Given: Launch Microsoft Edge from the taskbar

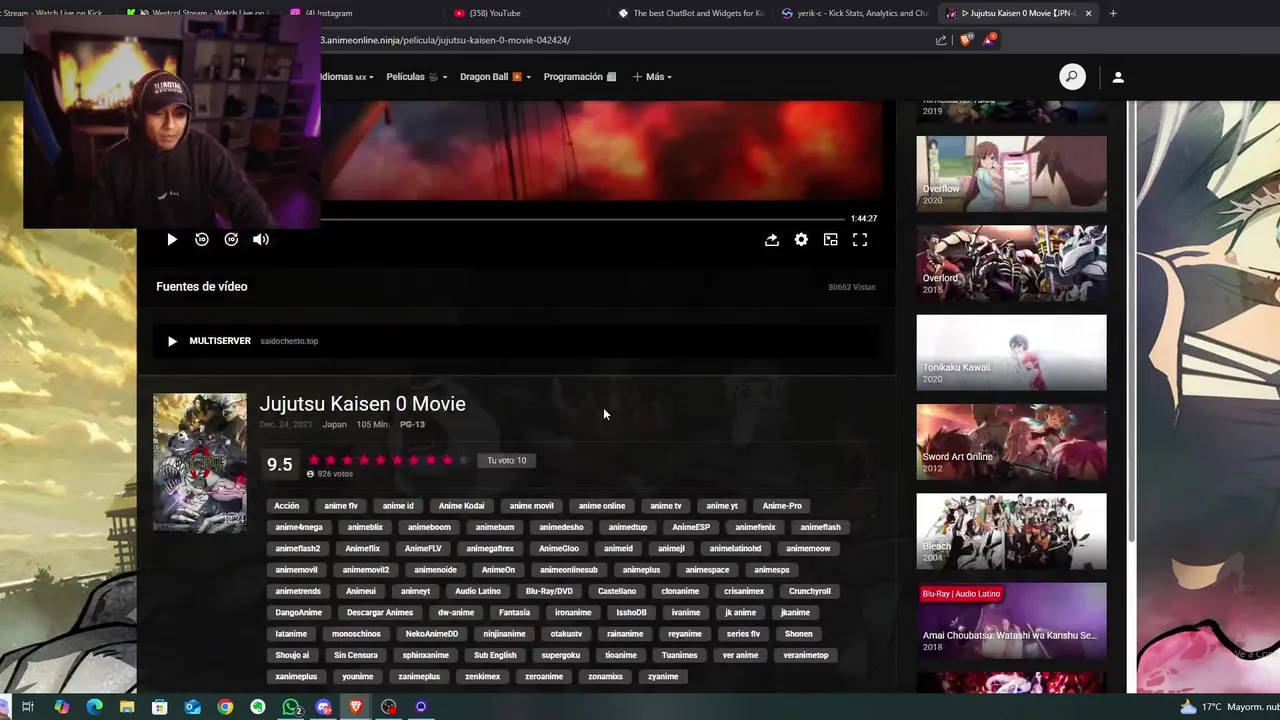Looking at the screenshot, I should tap(94, 707).
